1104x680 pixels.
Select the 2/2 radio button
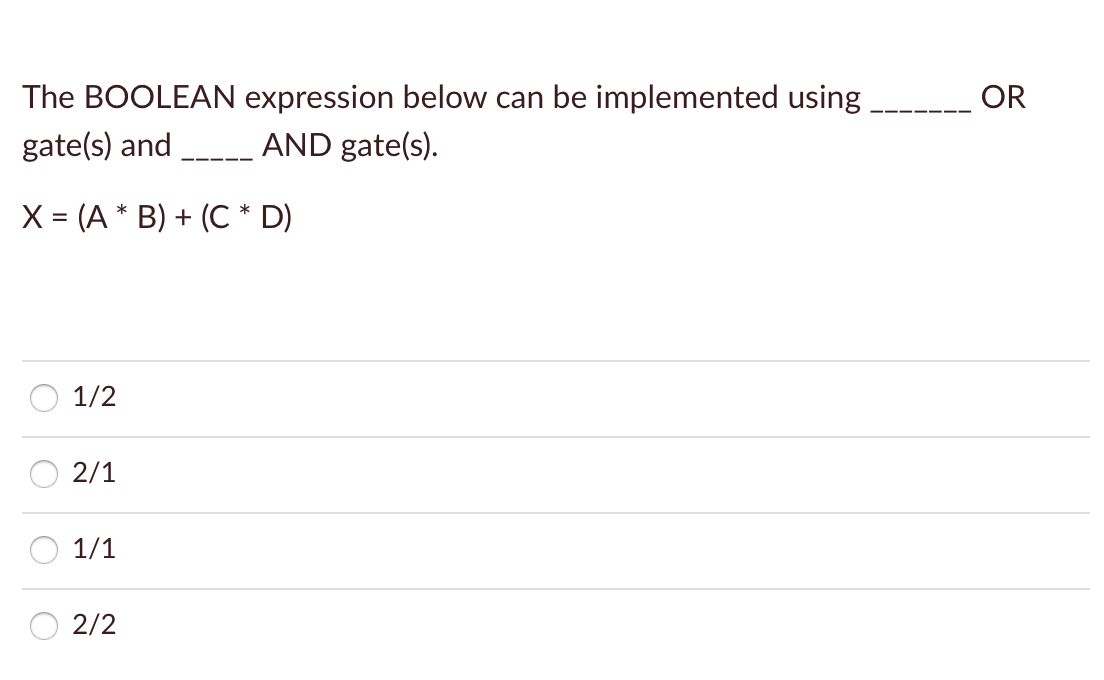[43, 626]
